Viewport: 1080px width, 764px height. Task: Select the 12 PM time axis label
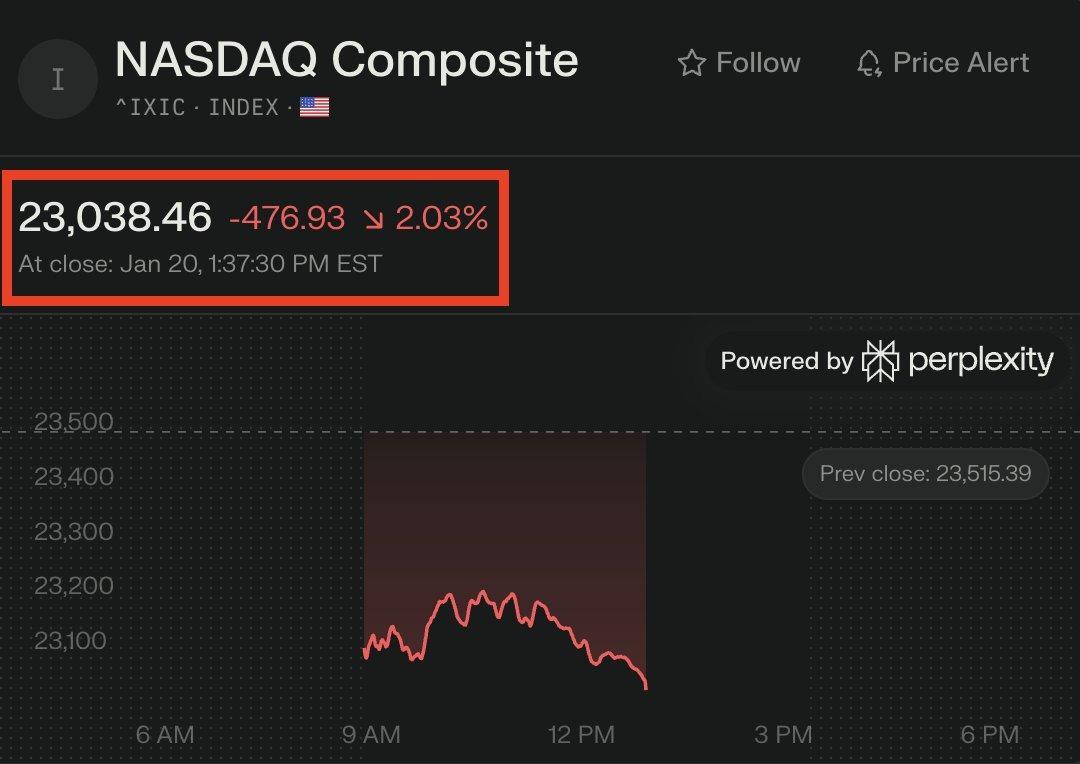(x=580, y=734)
